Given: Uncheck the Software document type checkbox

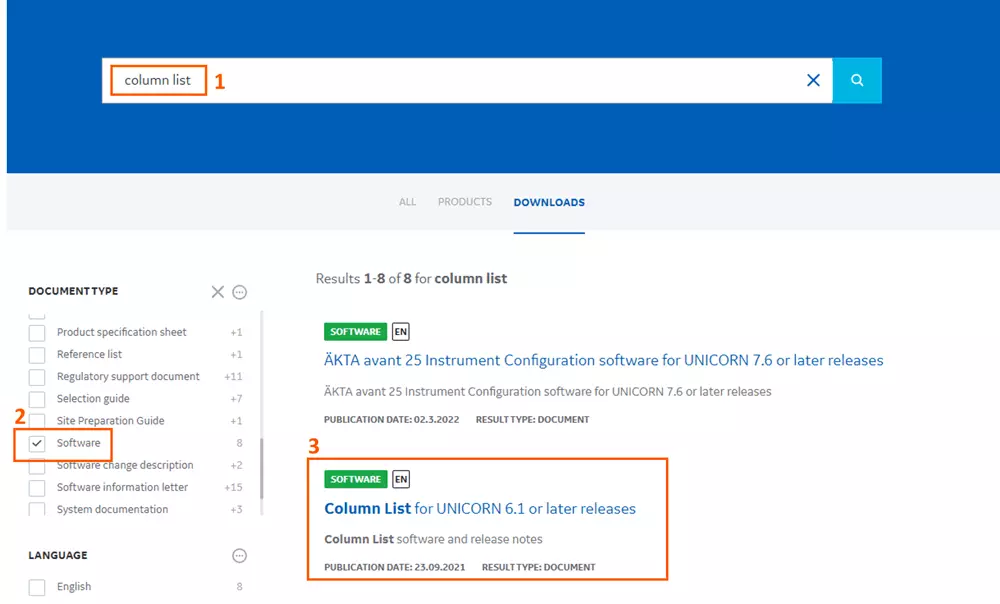Looking at the screenshot, I should 37,443.
